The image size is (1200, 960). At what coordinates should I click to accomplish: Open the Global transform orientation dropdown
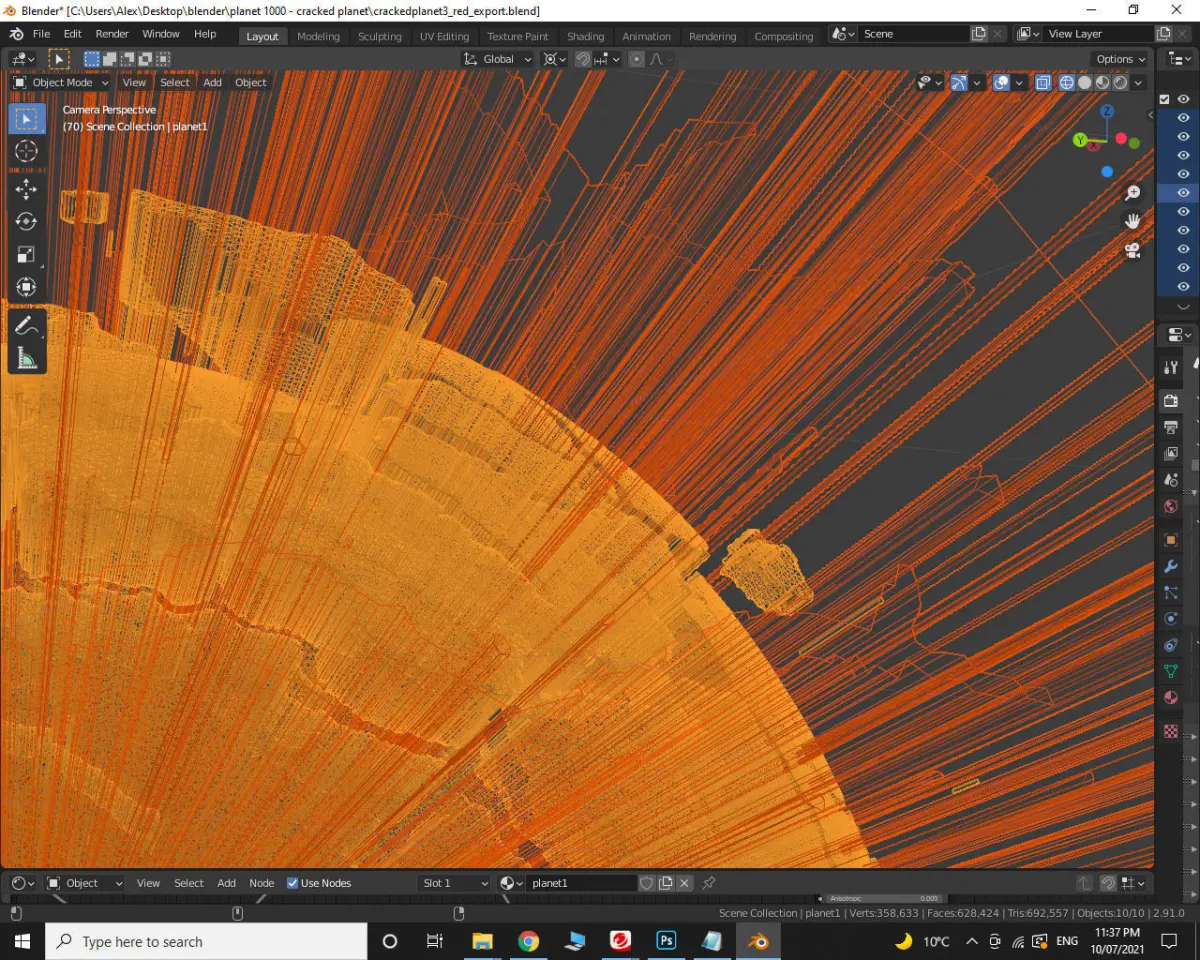tap(498, 59)
